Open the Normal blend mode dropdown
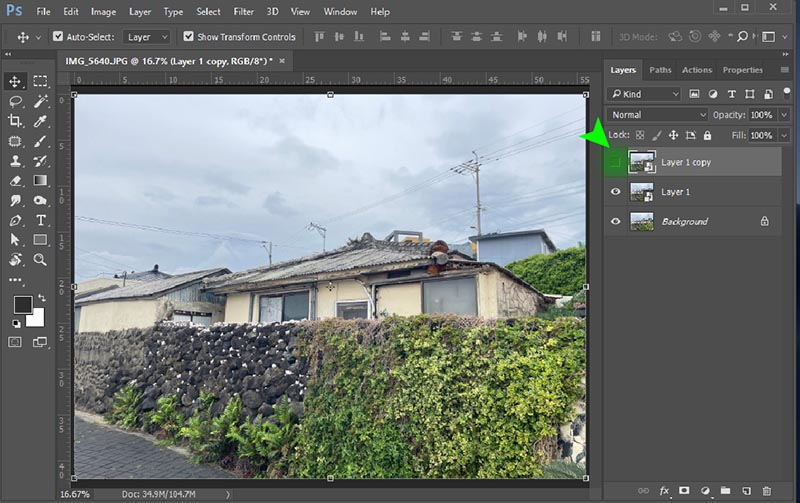 [658, 115]
